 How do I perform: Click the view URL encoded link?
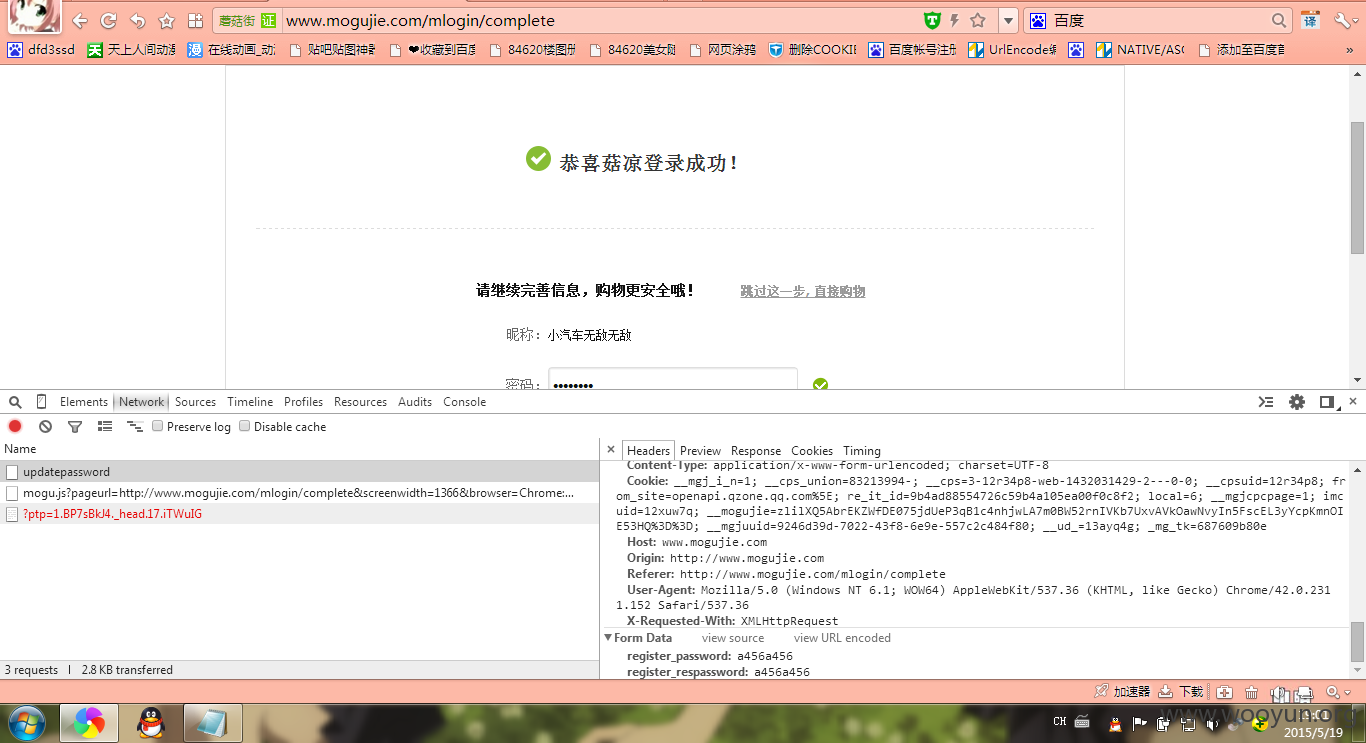tap(842, 638)
